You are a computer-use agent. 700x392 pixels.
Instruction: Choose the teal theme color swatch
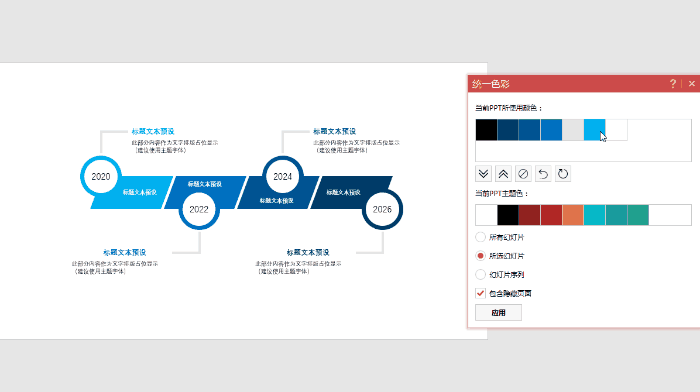pos(617,215)
